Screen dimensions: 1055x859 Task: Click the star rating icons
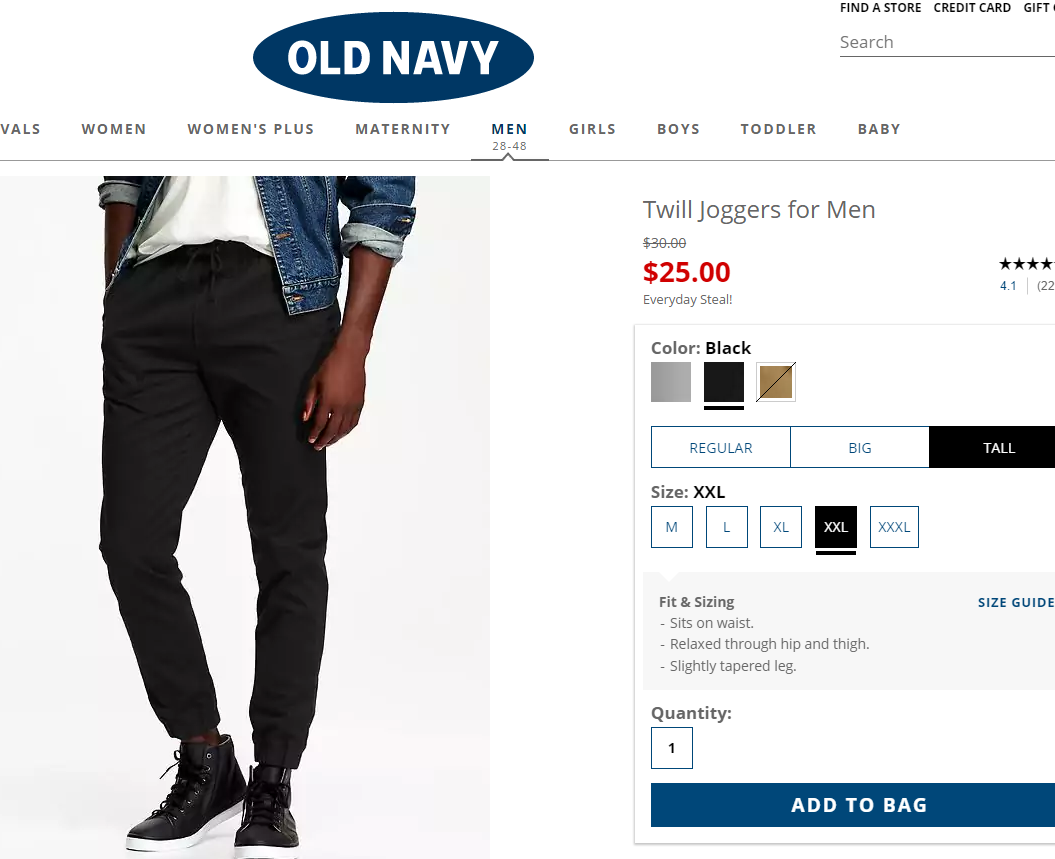click(x=1026, y=265)
